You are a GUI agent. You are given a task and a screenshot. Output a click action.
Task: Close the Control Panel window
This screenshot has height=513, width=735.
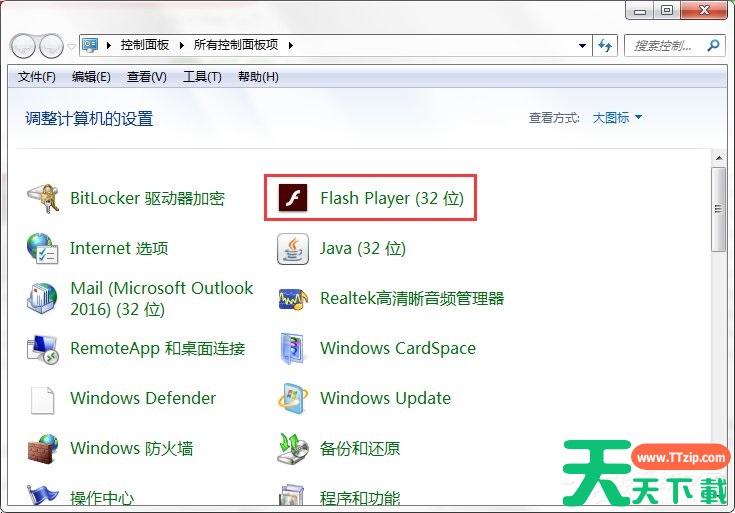point(704,10)
